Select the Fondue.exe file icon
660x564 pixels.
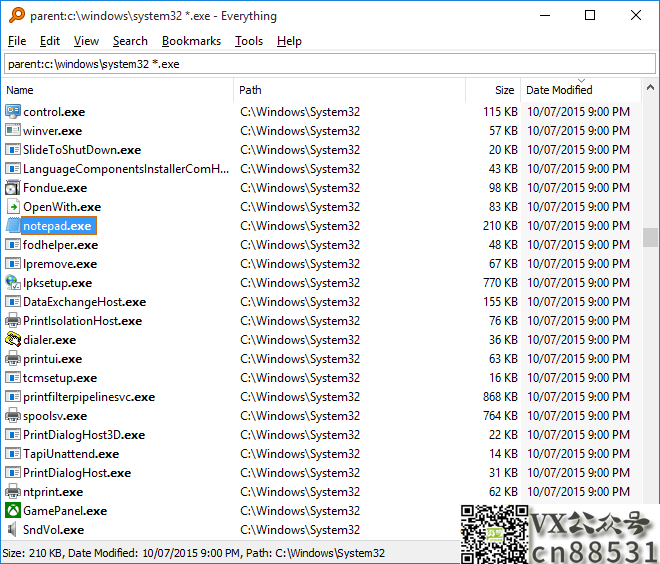12,188
